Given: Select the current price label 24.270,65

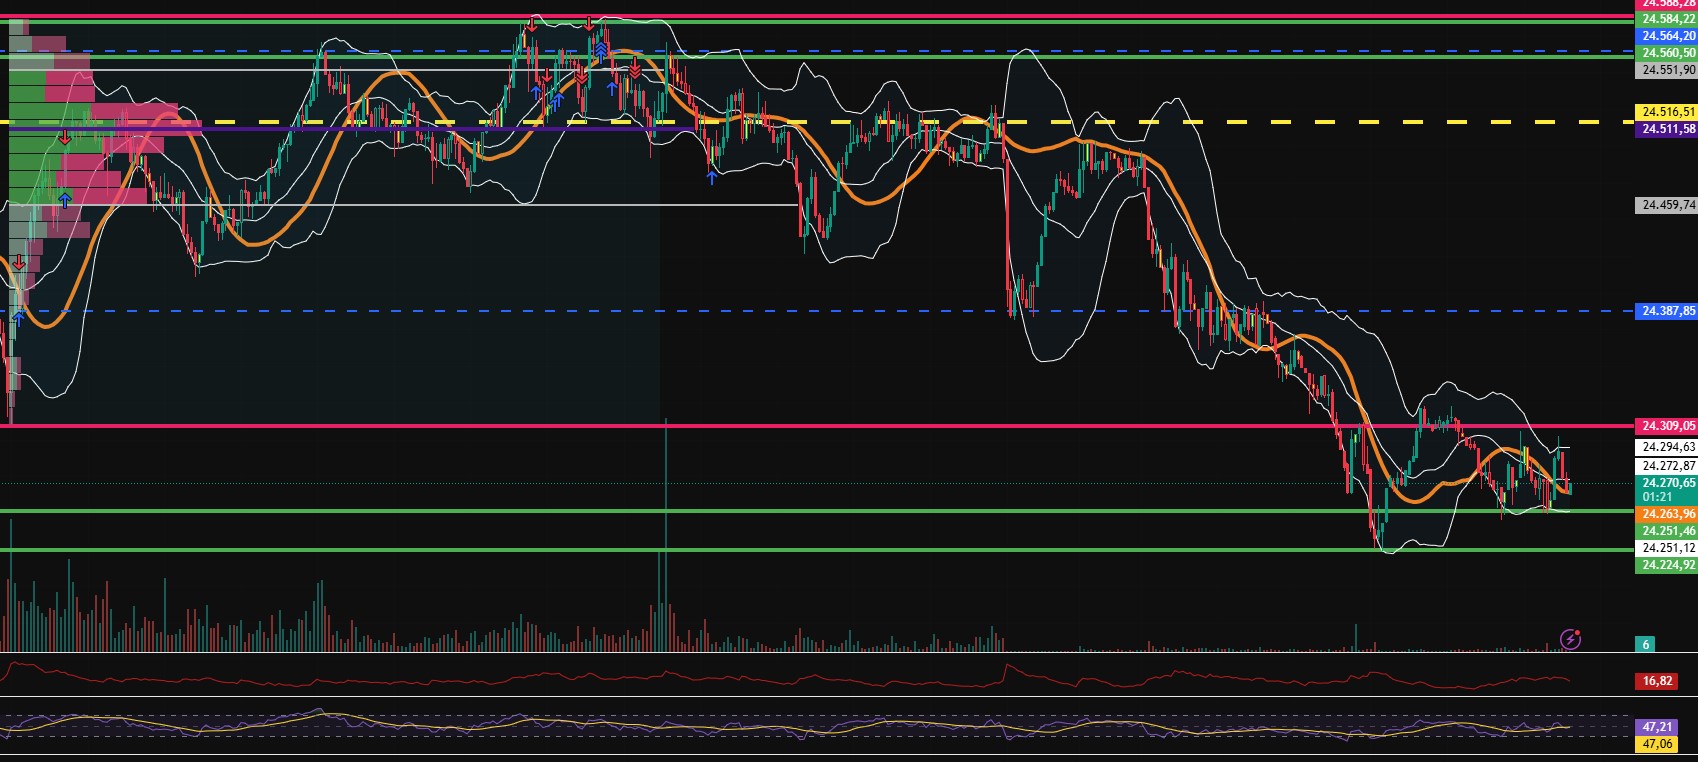Looking at the screenshot, I should [x=1667, y=483].
